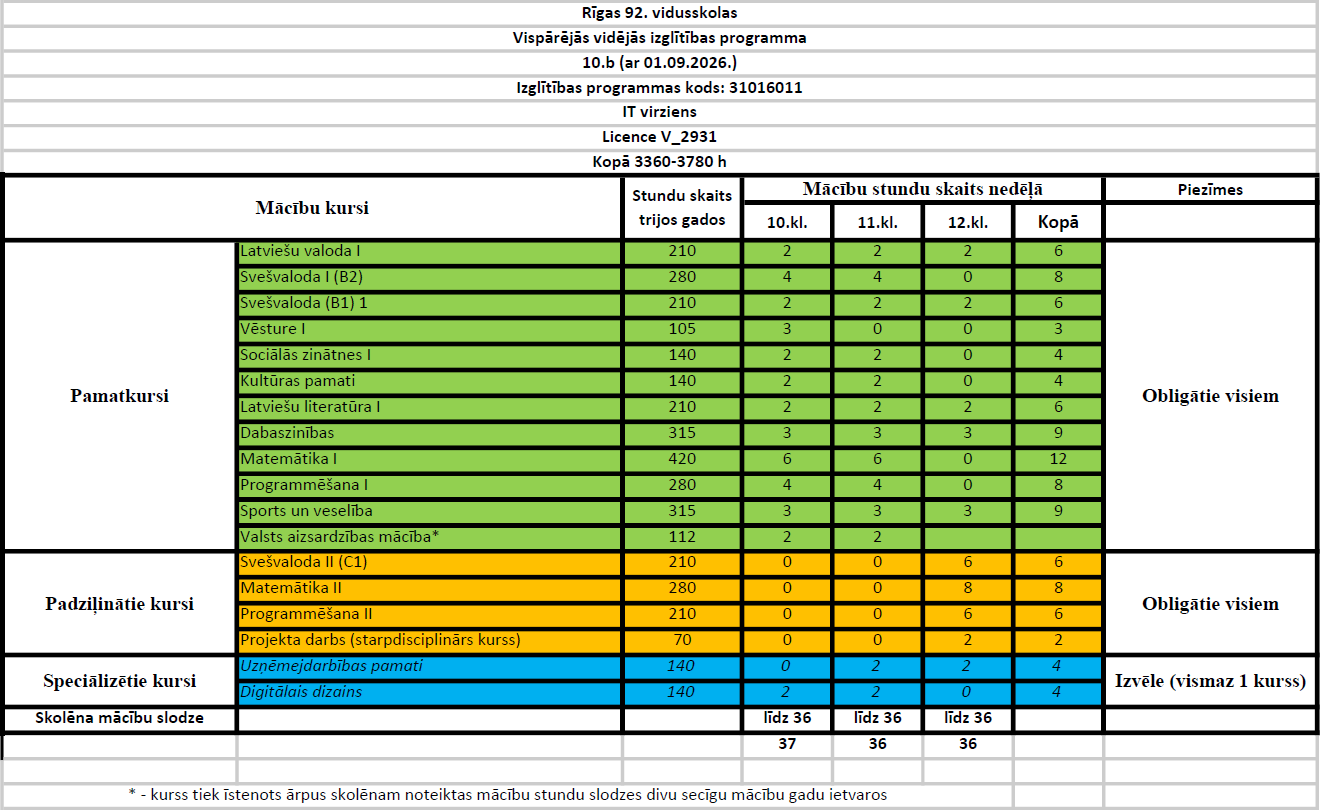Select the Piezīmes header cell
Screen dimensions: 1320x810
point(1210,190)
